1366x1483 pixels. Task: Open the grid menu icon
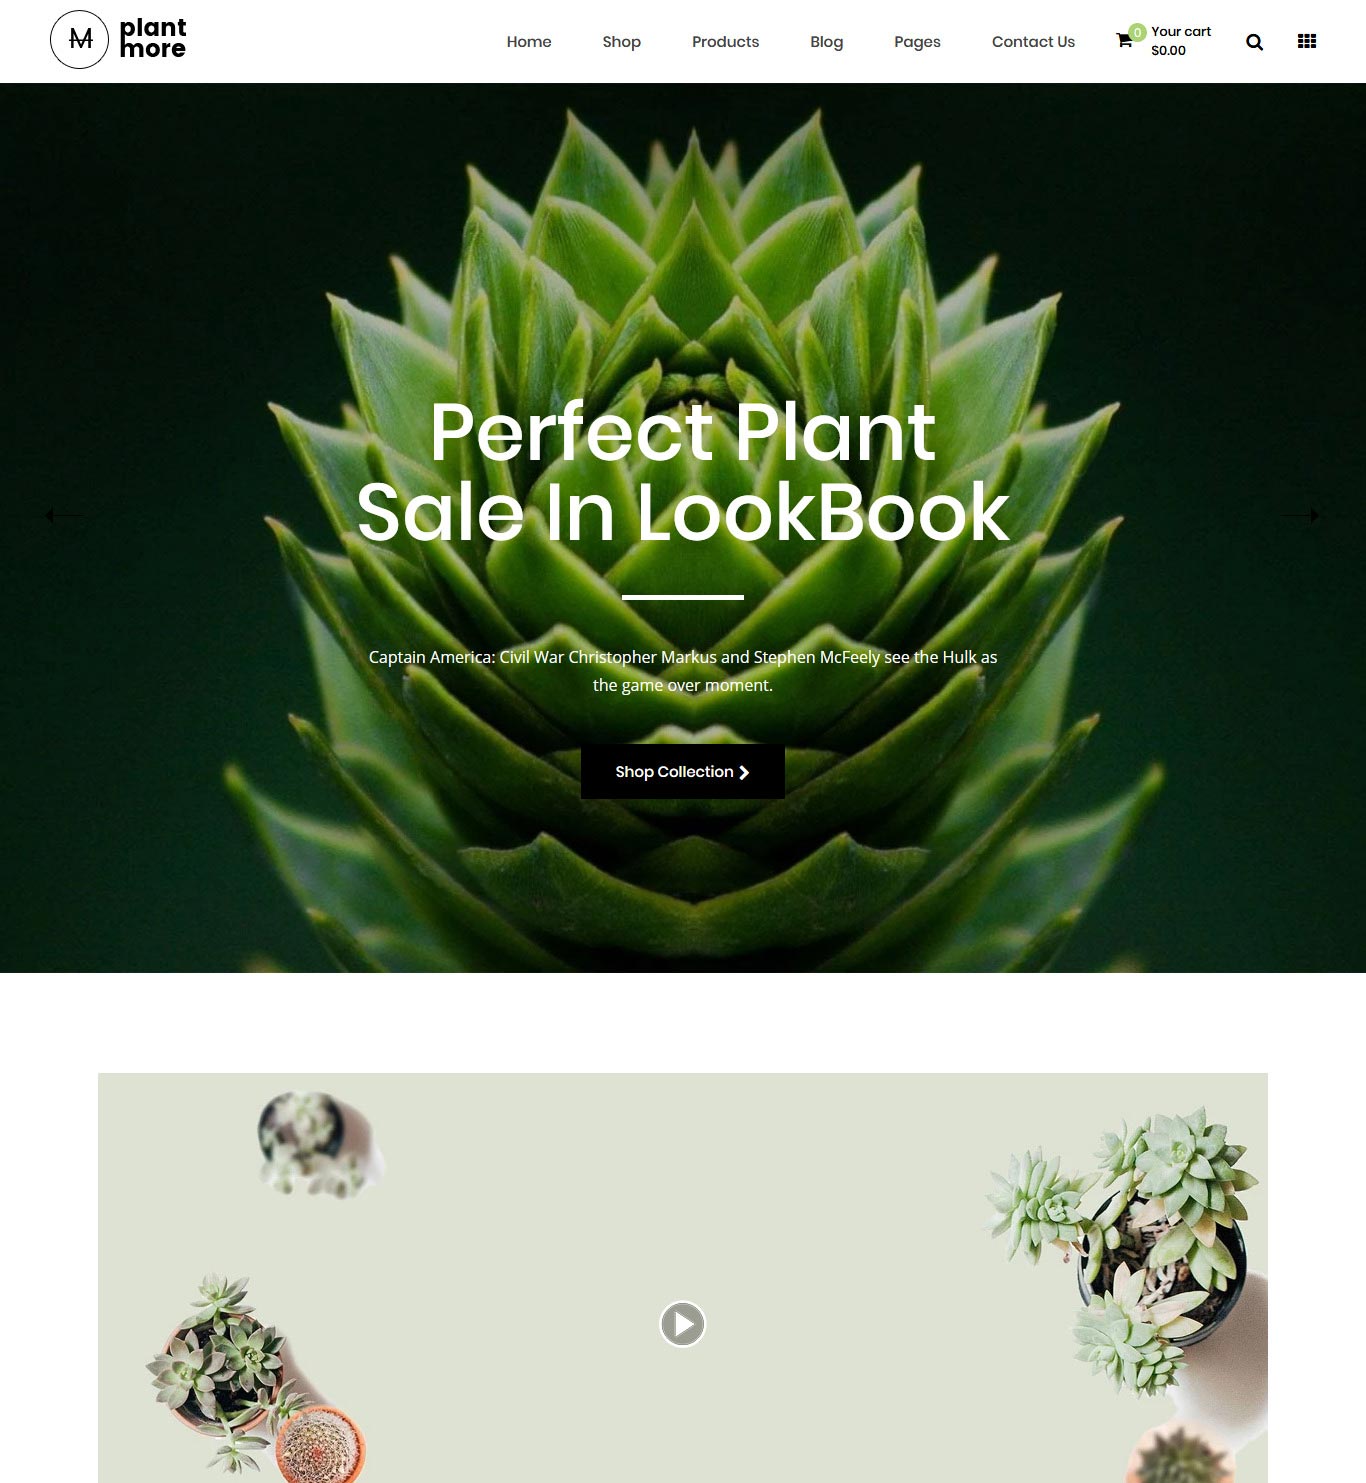[1306, 41]
